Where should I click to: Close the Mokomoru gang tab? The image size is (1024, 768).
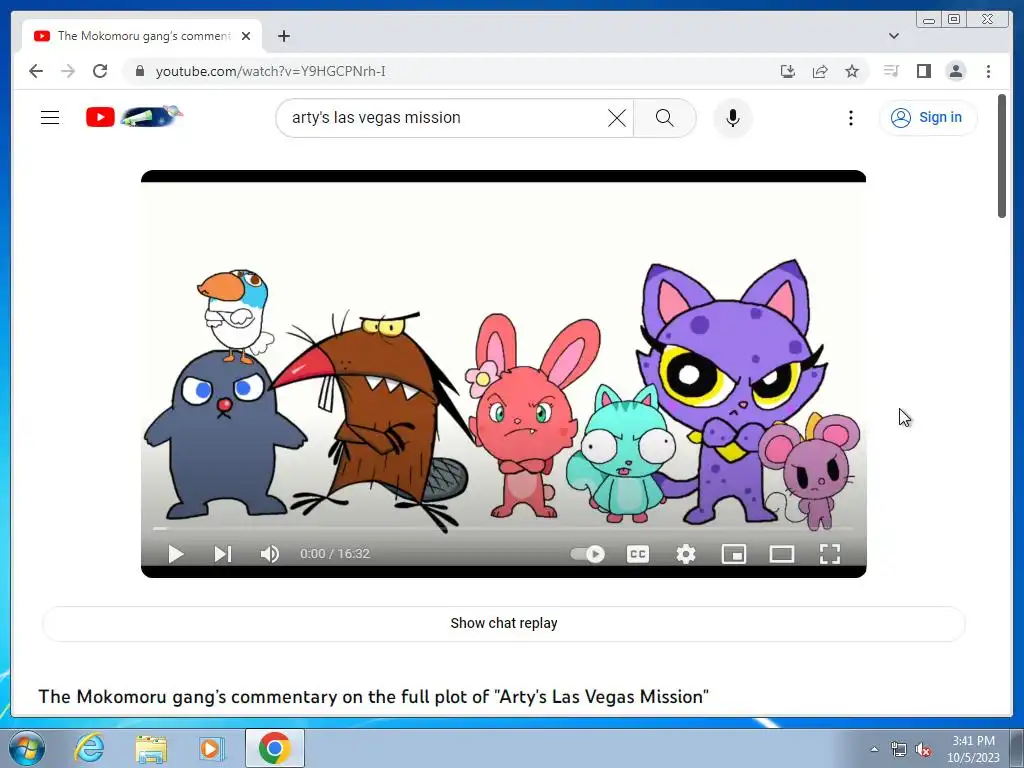tap(246, 36)
